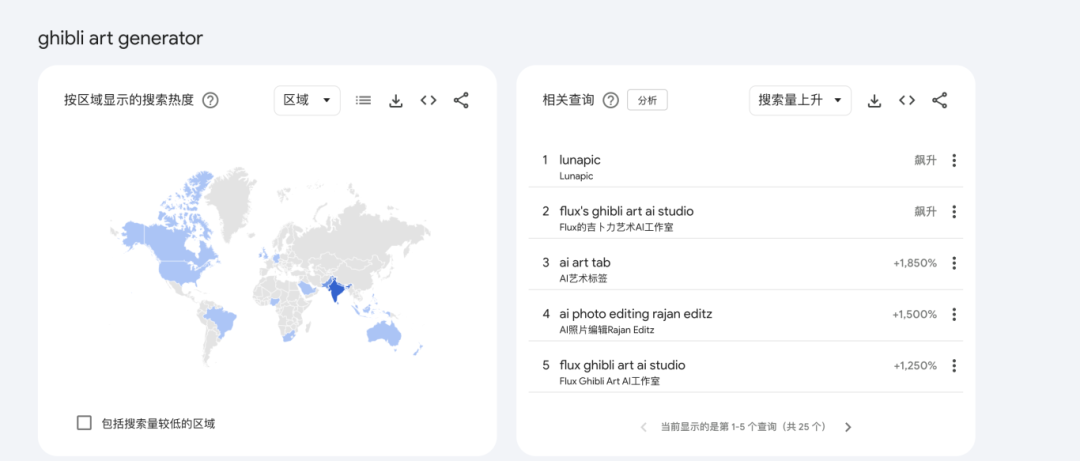The image size is (1080, 461).
Task: Open more options for ai art tab row
Action: (954, 263)
